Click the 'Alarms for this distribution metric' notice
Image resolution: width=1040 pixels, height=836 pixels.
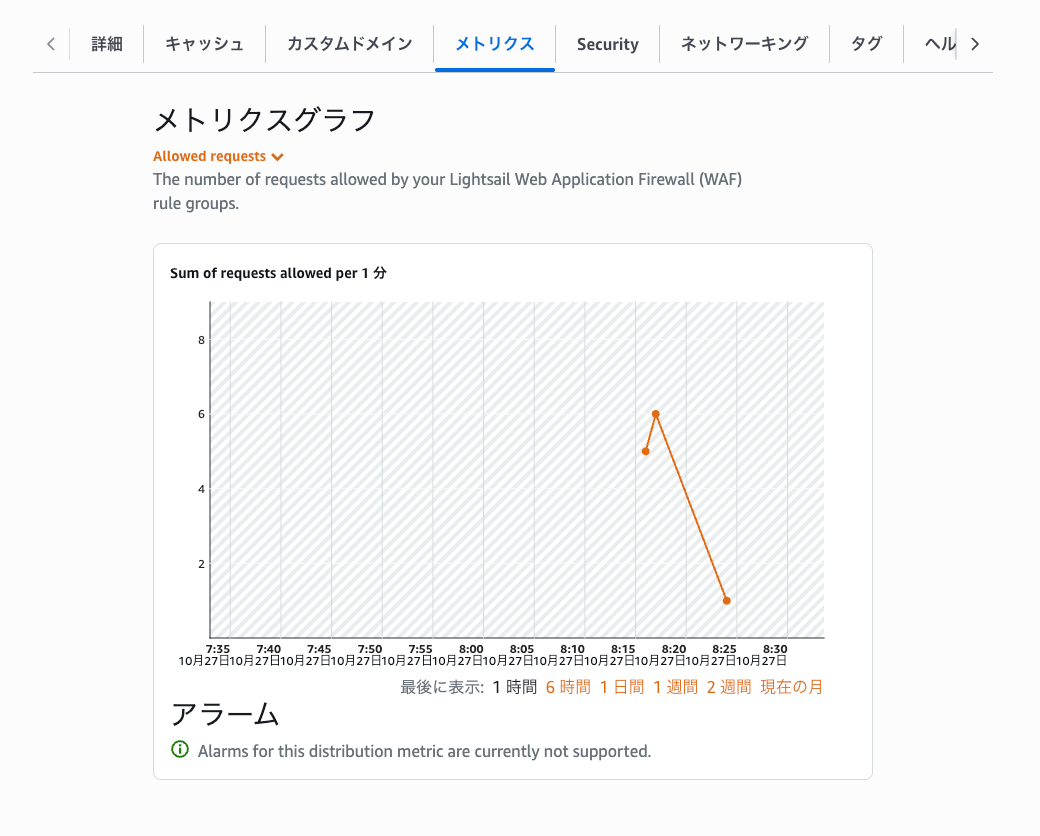(424, 751)
